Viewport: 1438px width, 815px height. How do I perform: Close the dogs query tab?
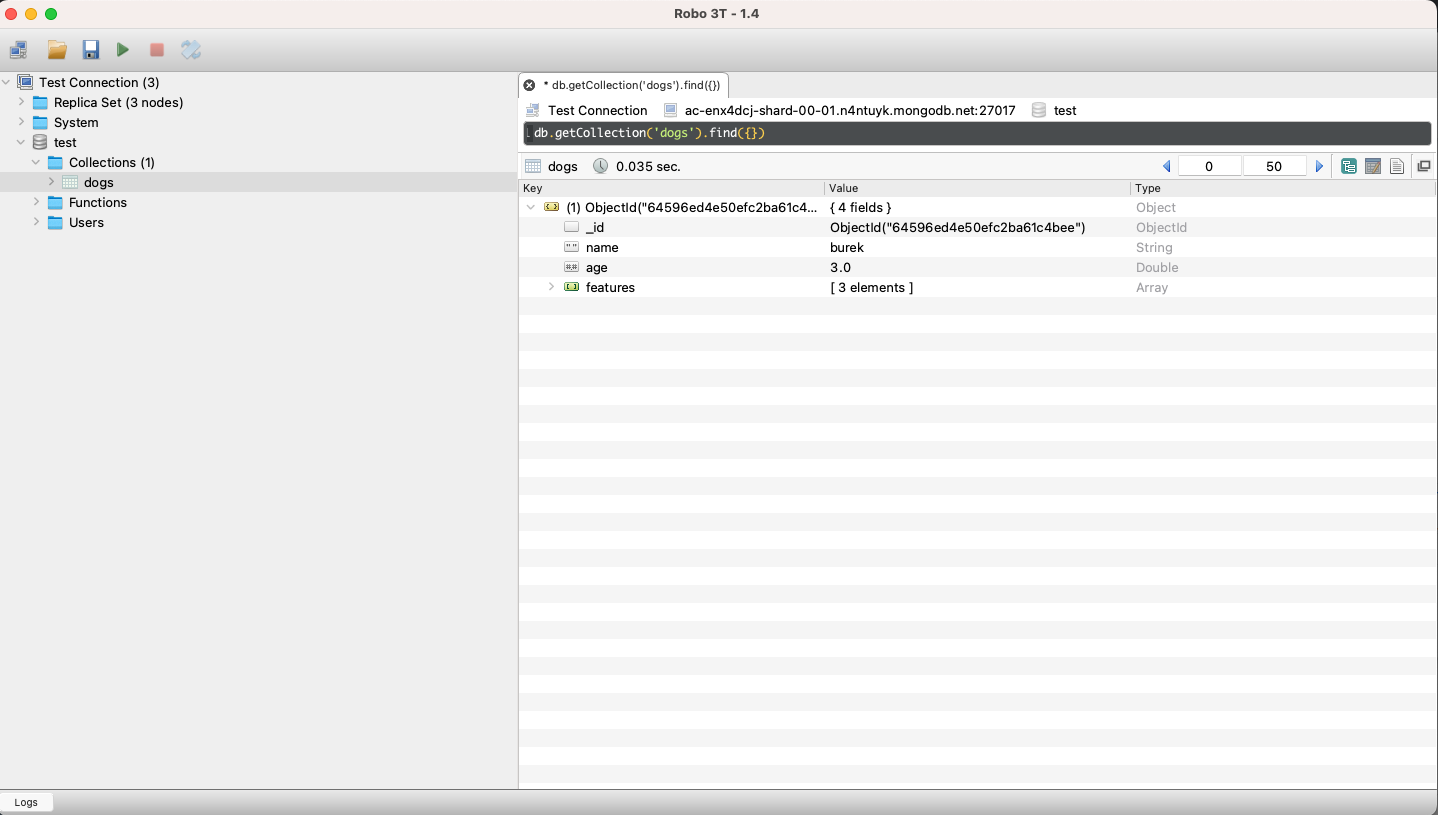pyautogui.click(x=529, y=85)
